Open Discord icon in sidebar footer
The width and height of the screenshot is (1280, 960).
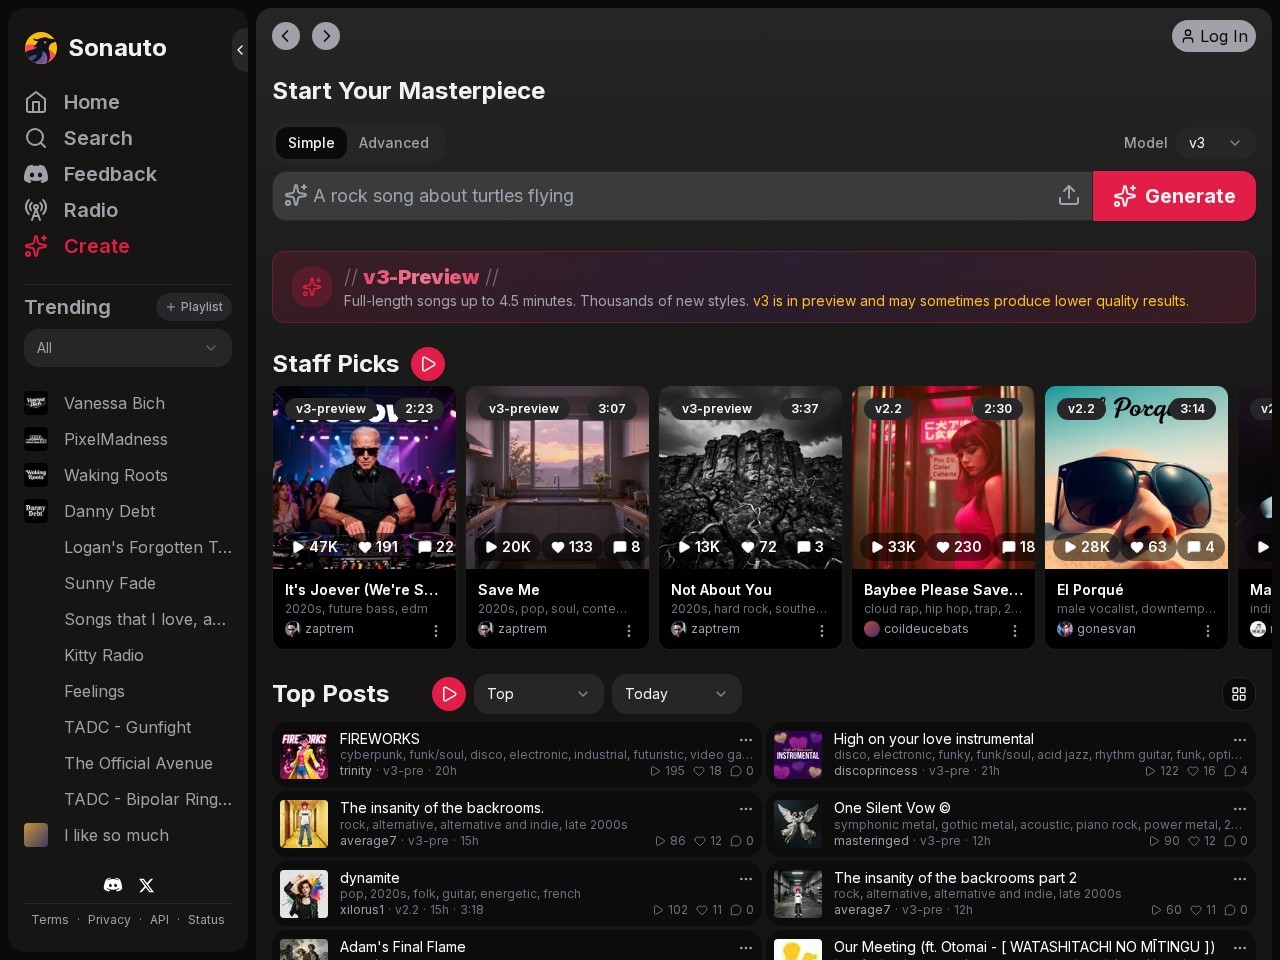(113, 885)
